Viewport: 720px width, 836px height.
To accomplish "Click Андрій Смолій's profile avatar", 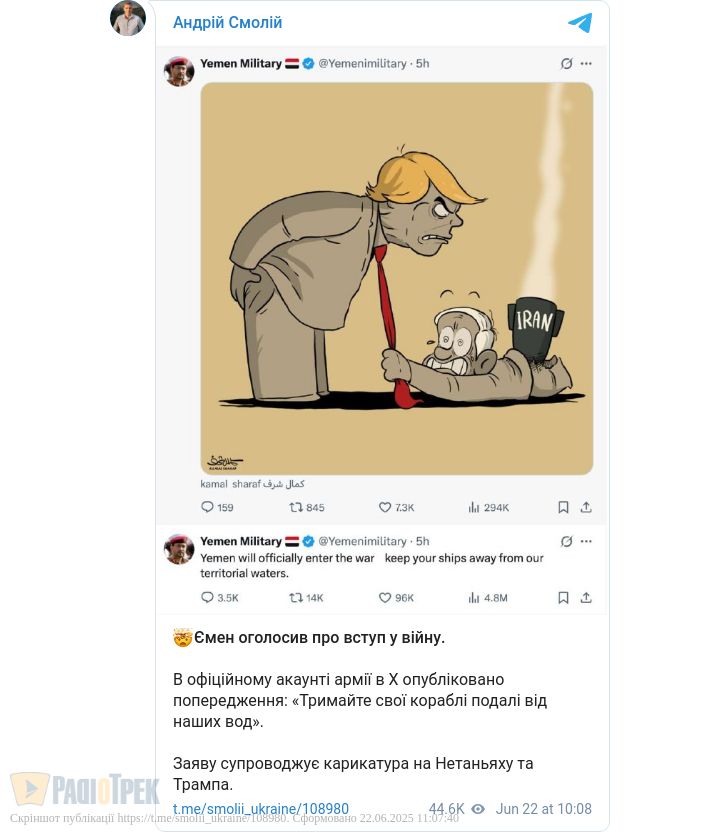I will [128, 18].
